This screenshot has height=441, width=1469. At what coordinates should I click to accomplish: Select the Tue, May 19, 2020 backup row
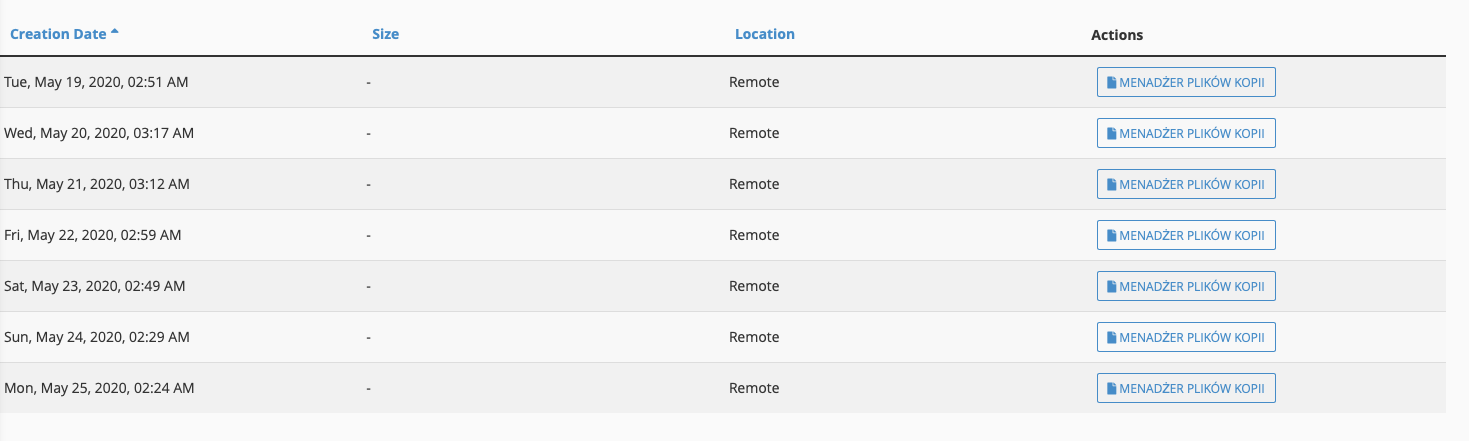pos(723,82)
